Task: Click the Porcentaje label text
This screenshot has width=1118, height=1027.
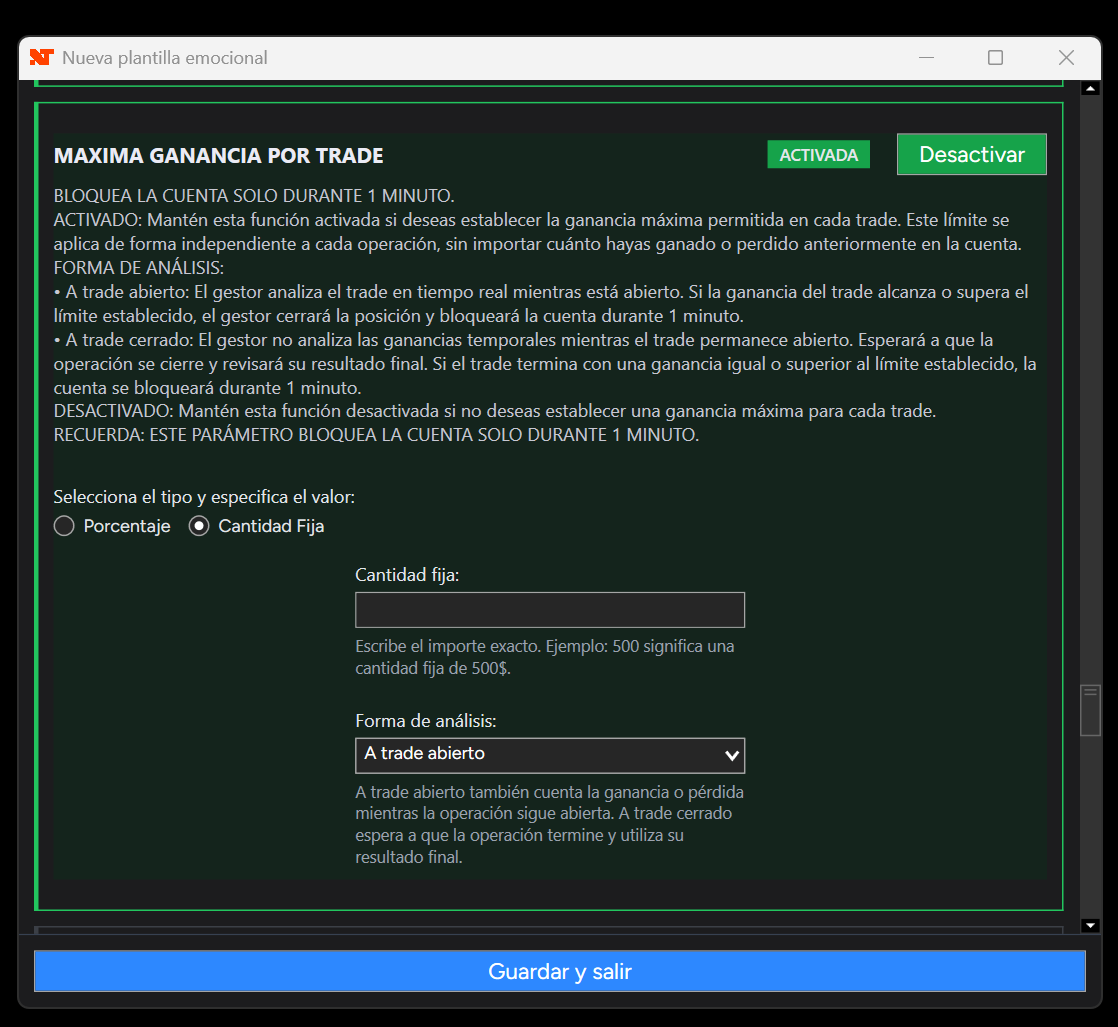Action: (x=127, y=526)
